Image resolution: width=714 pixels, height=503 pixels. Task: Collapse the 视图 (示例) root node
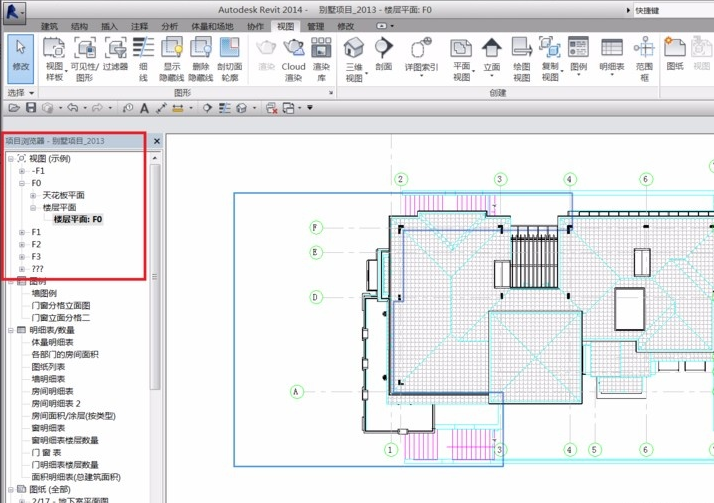pos(10,158)
